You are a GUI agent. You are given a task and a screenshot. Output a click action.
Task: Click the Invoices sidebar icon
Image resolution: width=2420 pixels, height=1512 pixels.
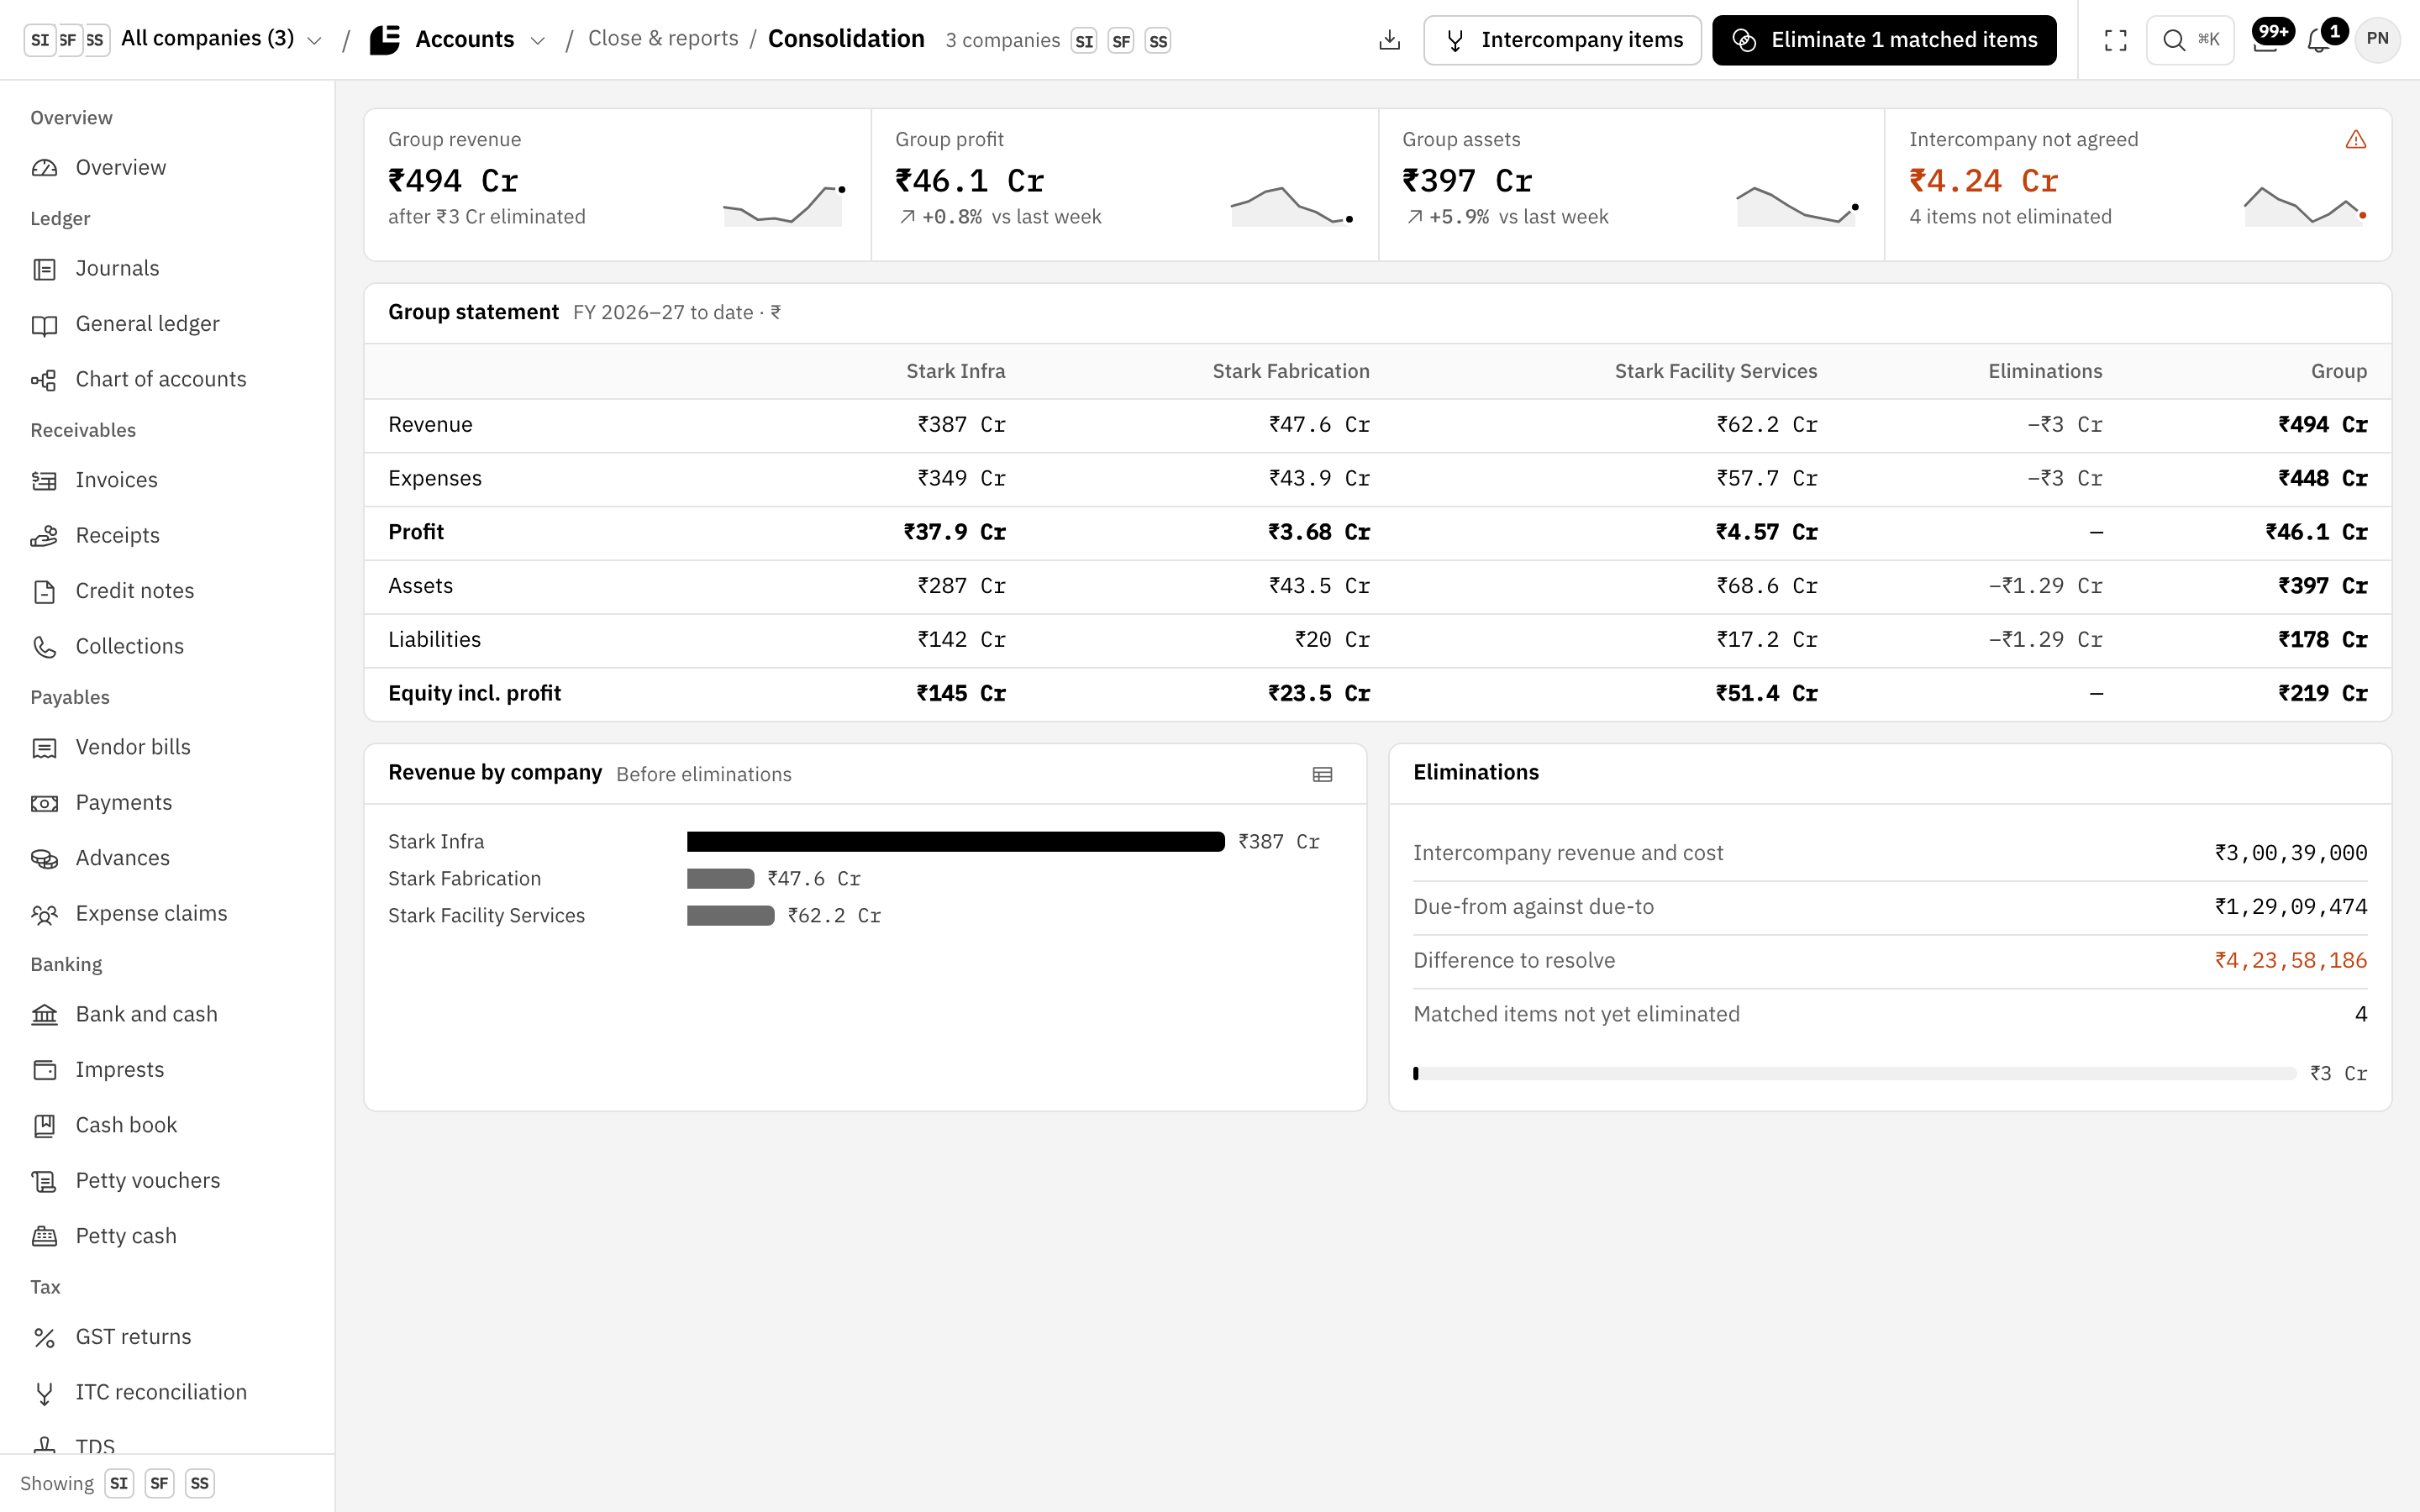pos(44,481)
